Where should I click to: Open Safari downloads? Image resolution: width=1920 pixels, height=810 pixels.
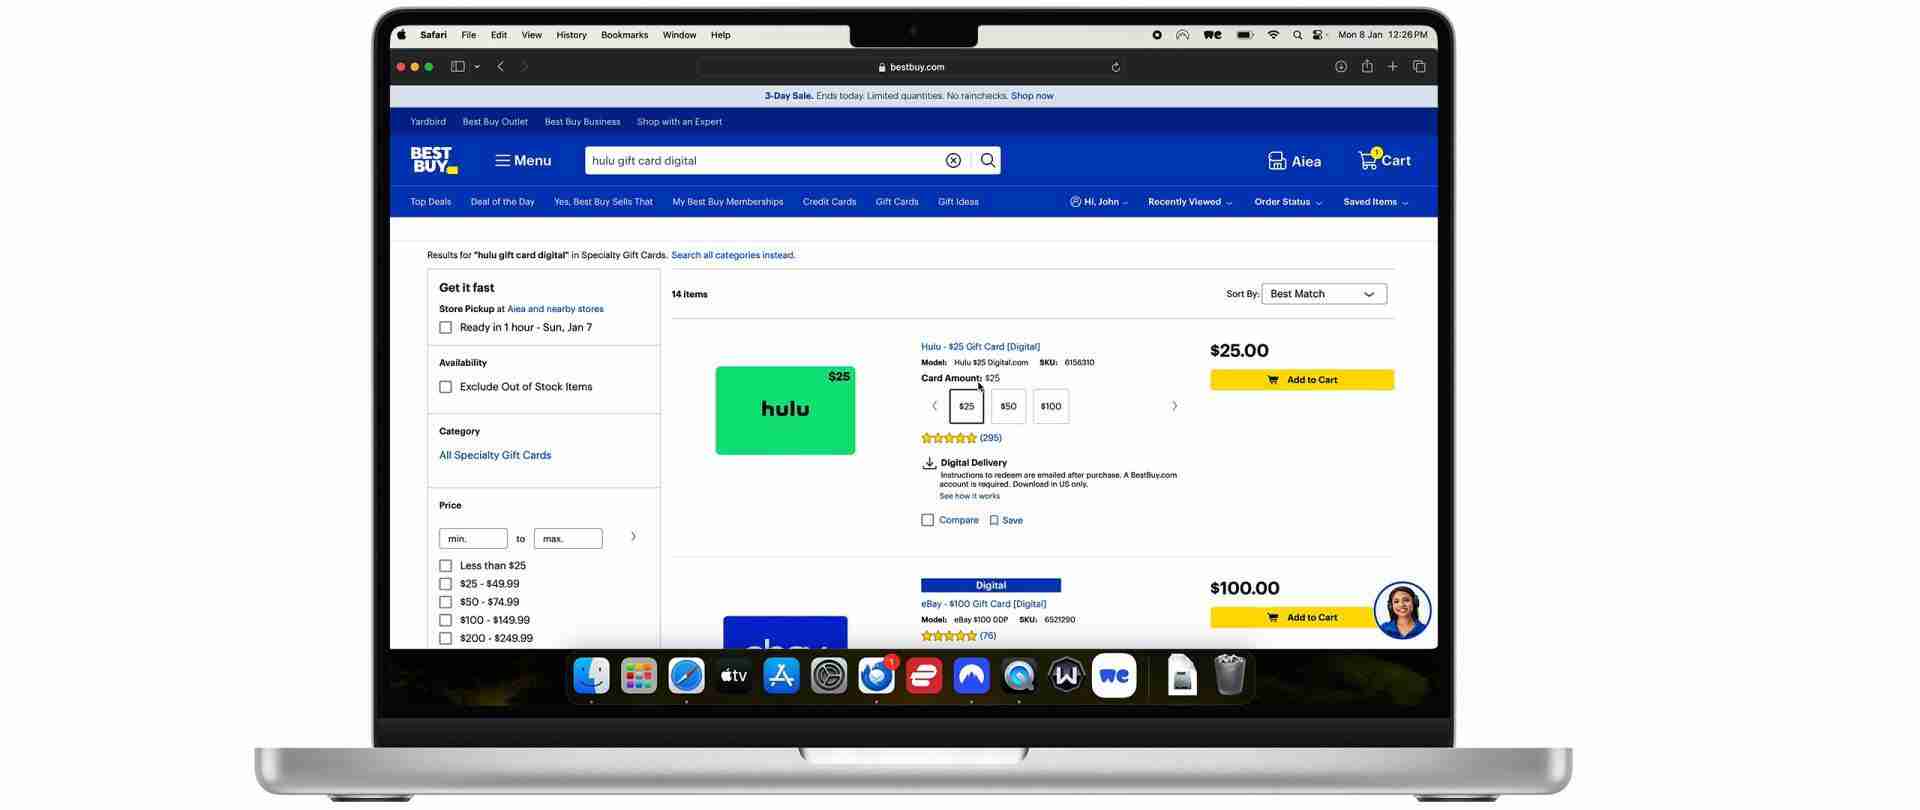[1341, 67]
